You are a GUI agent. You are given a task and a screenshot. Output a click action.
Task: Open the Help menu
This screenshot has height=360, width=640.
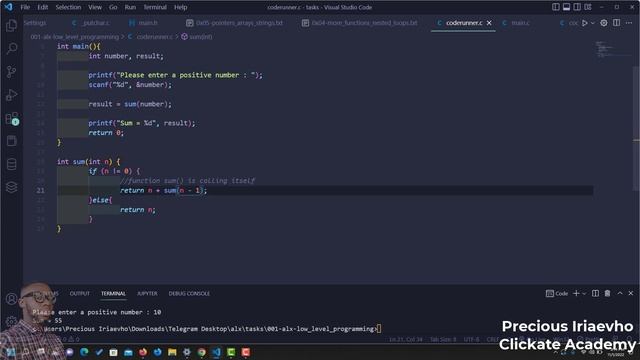pos(180,7)
